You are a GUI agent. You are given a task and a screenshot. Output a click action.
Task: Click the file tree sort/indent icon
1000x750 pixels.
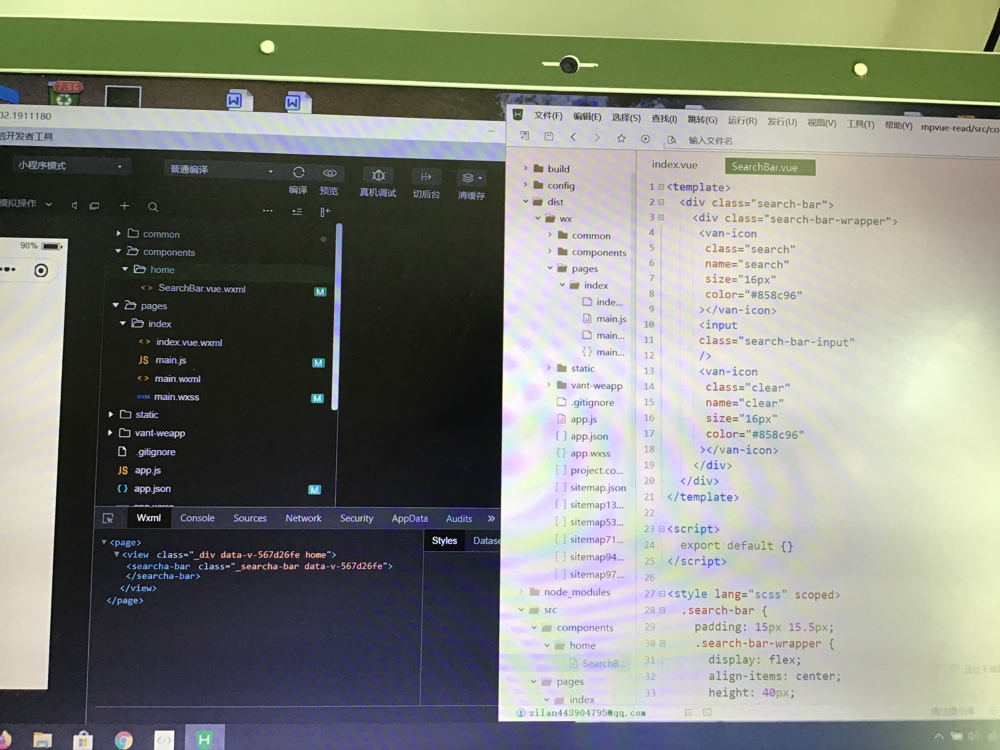(297, 211)
